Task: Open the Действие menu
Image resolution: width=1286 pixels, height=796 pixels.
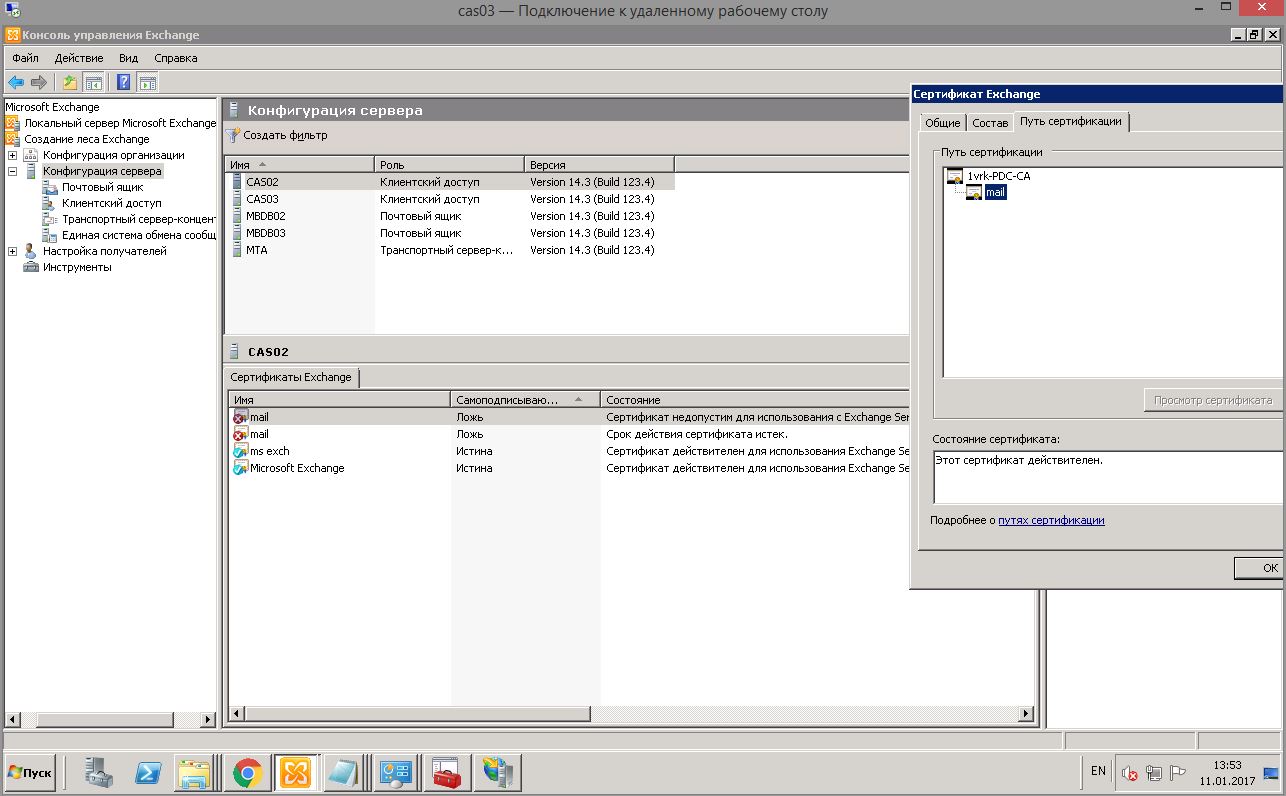Action: (79, 58)
